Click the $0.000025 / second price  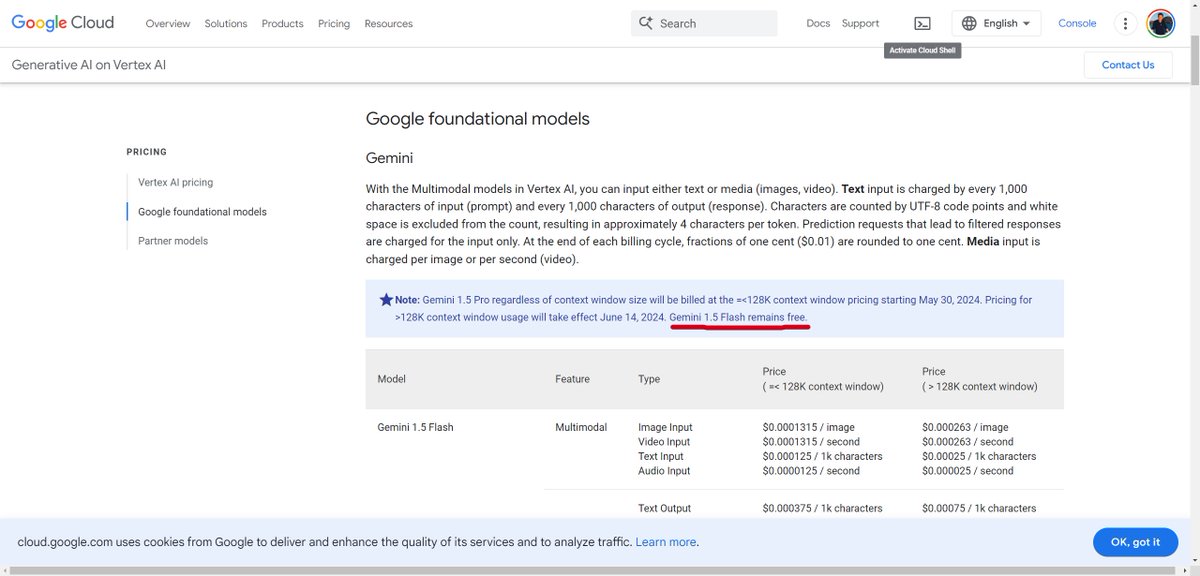(968, 470)
